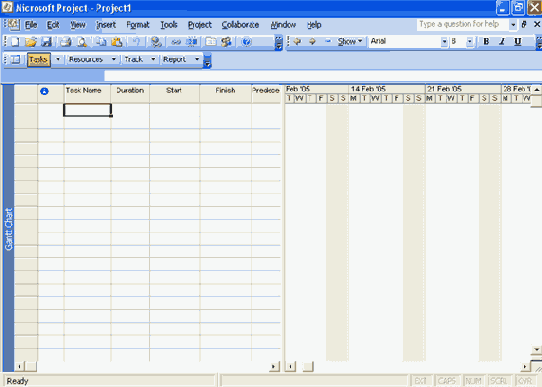The width and height of the screenshot is (542, 387).
Task: Save the project with the floppy disk icon
Action: pyautogui.click(x=46, y=42)
